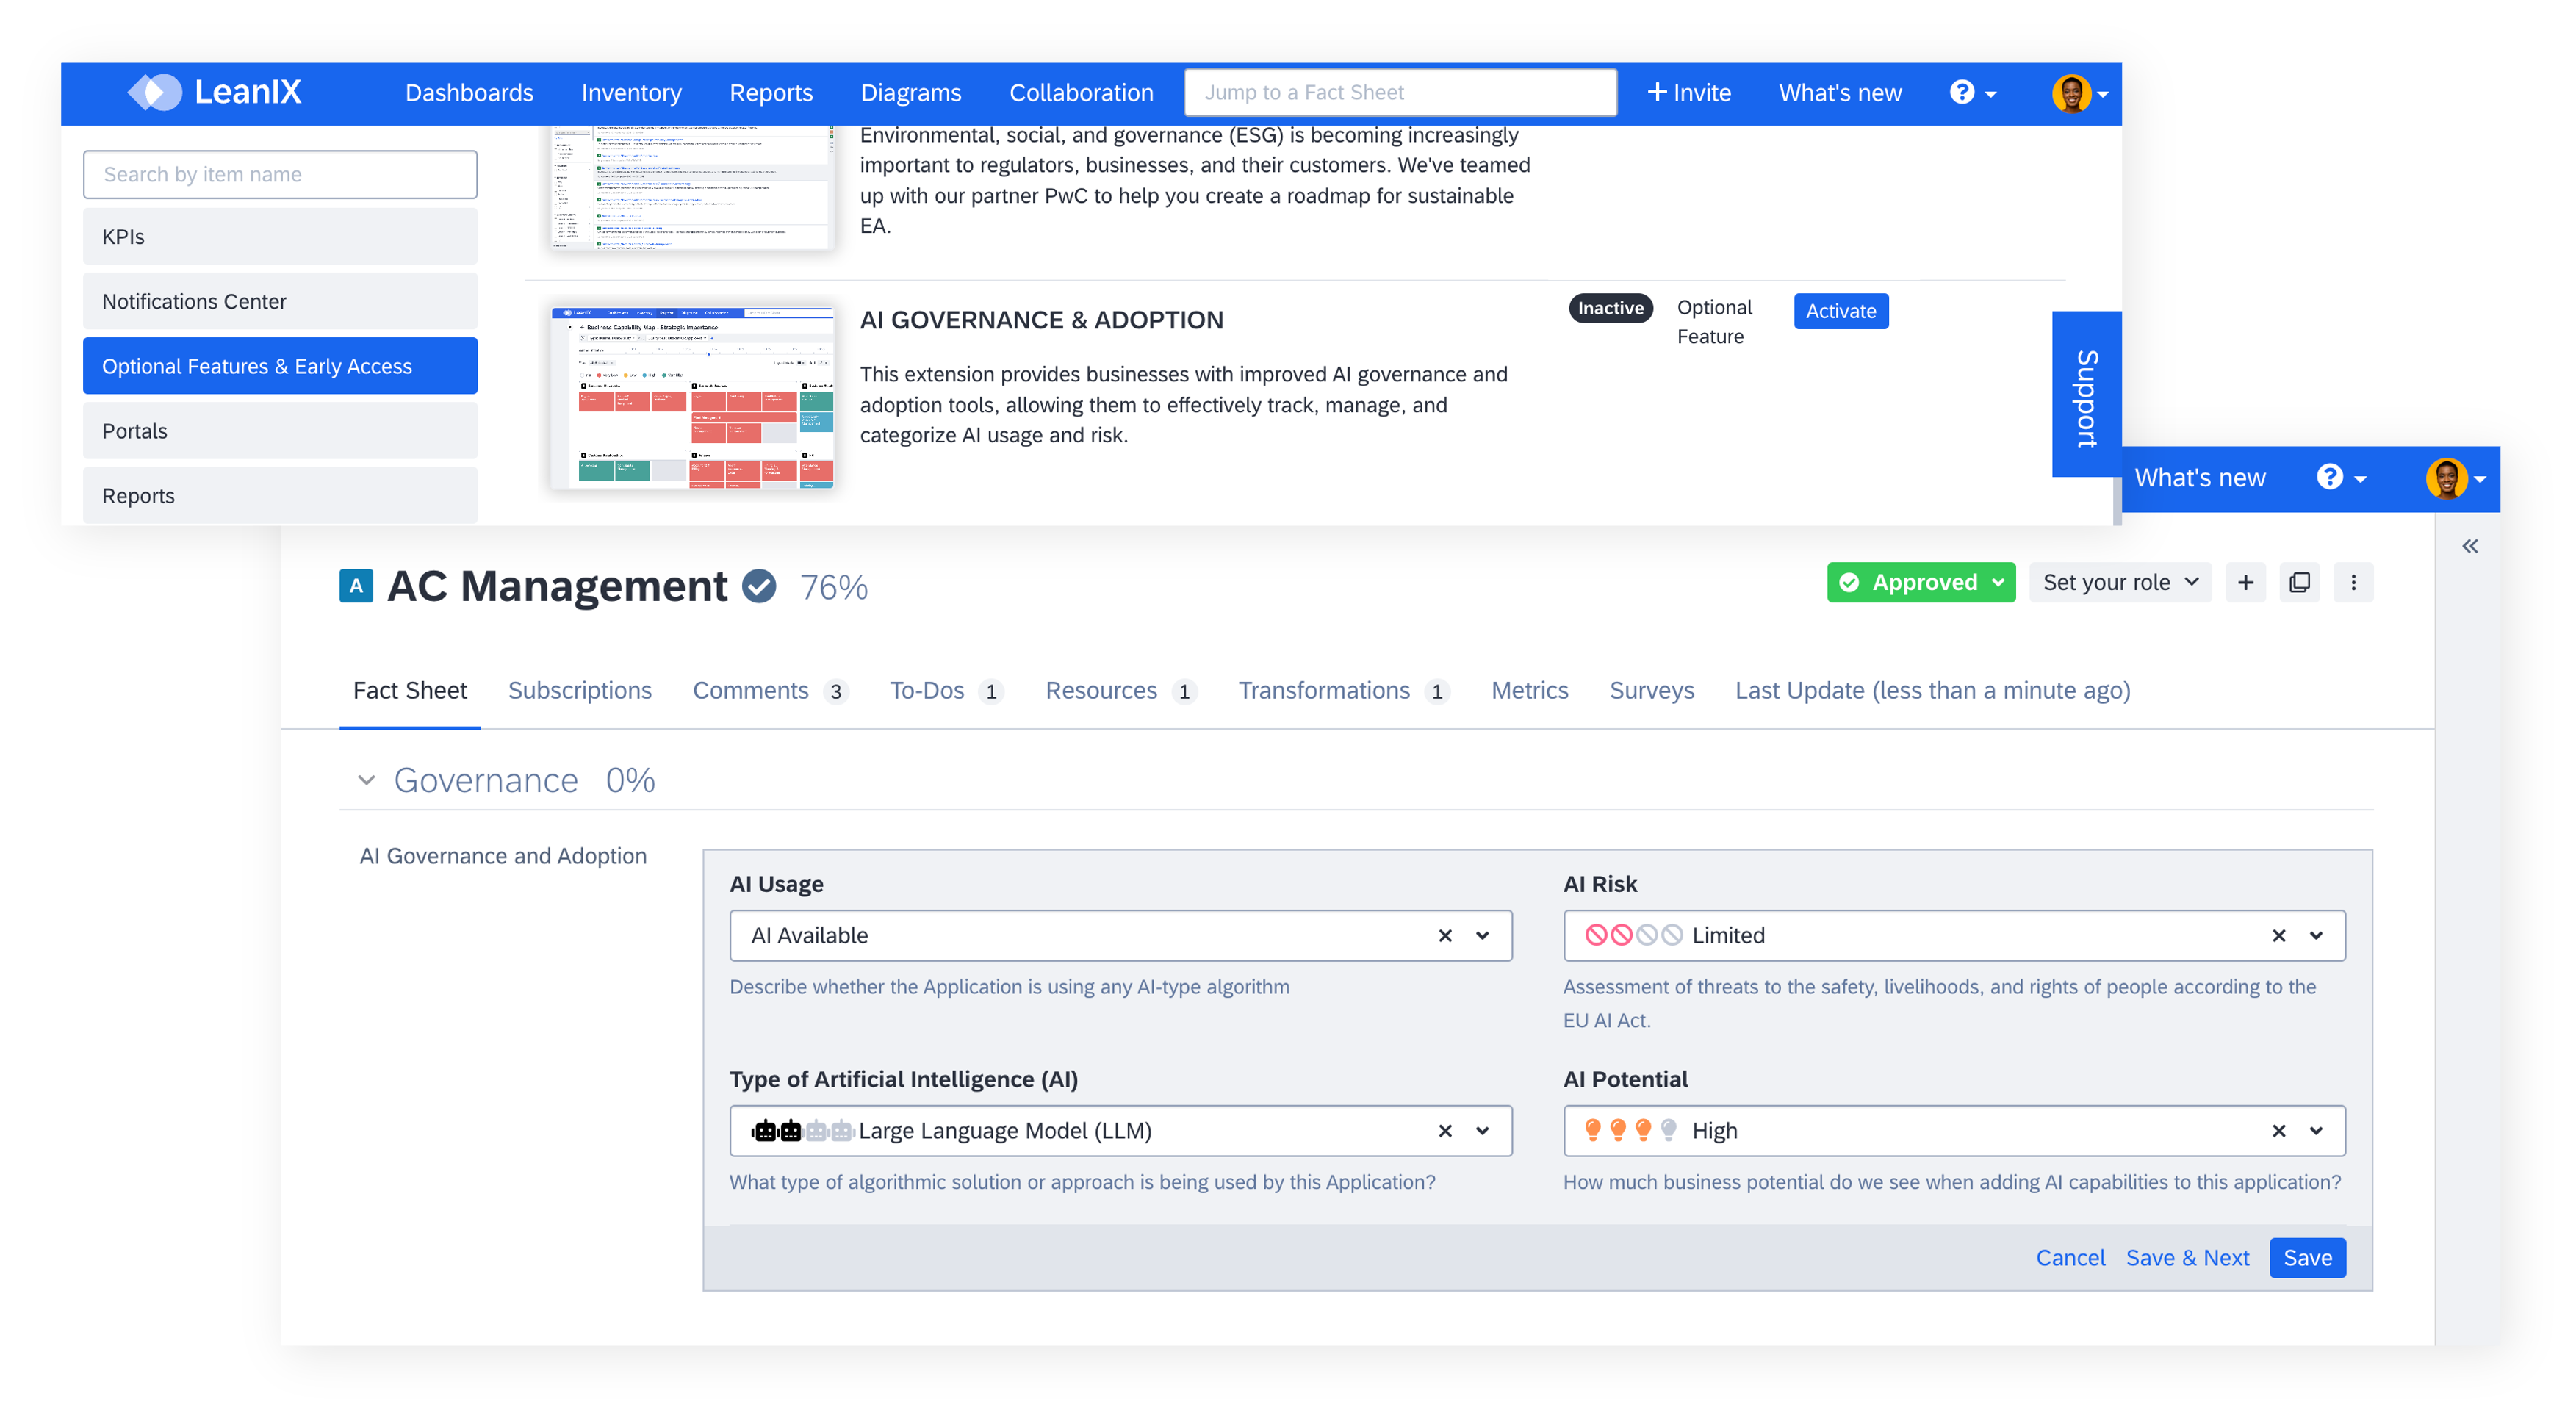2576x1421 pixels.
Task: Open the AI Usage dropdown arrow
Action: coord(1482,935)
